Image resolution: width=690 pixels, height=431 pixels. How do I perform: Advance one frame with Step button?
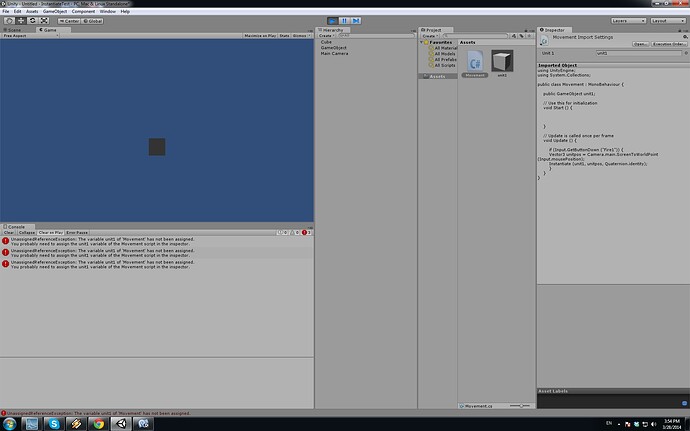[x=356, y=21]
